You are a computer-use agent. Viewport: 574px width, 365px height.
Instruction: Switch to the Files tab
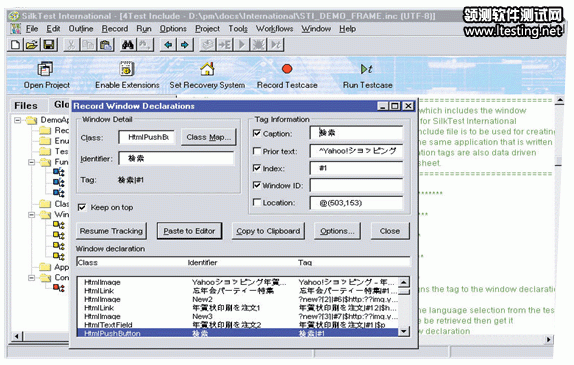26,106
